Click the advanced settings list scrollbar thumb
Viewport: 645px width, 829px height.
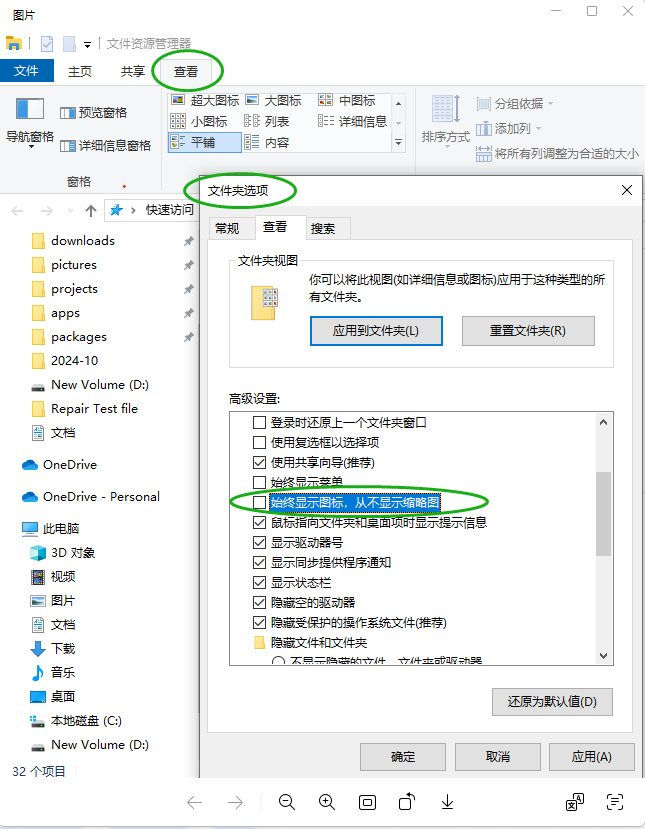coord(603,513)
